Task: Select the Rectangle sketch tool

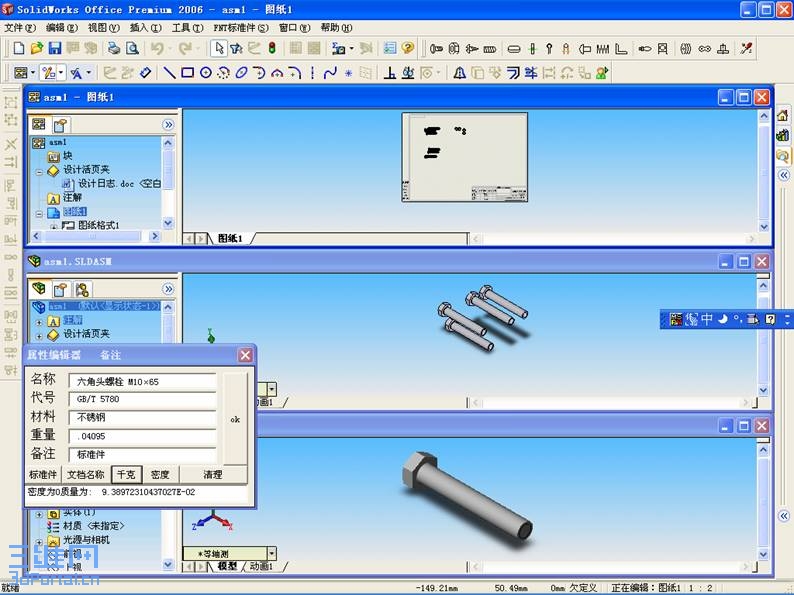Action: (x=187, y=73)
